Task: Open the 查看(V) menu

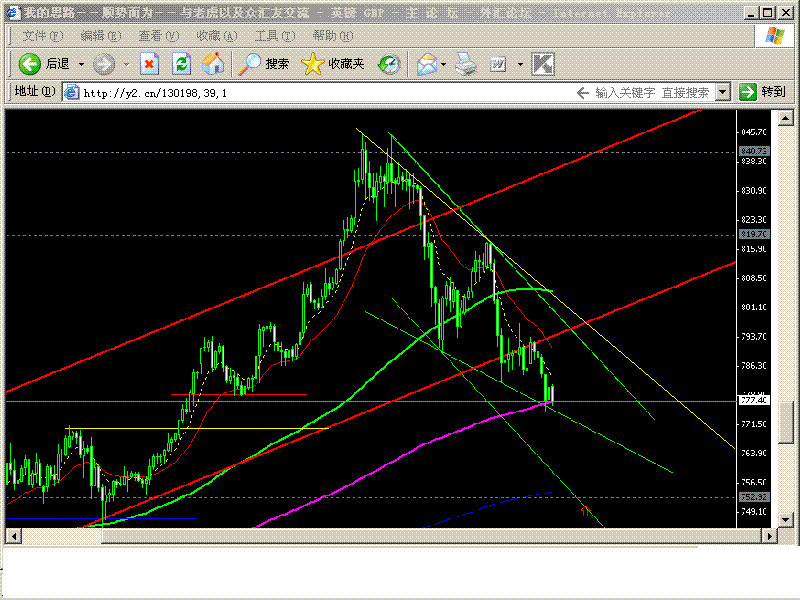Action: (159, 36)
